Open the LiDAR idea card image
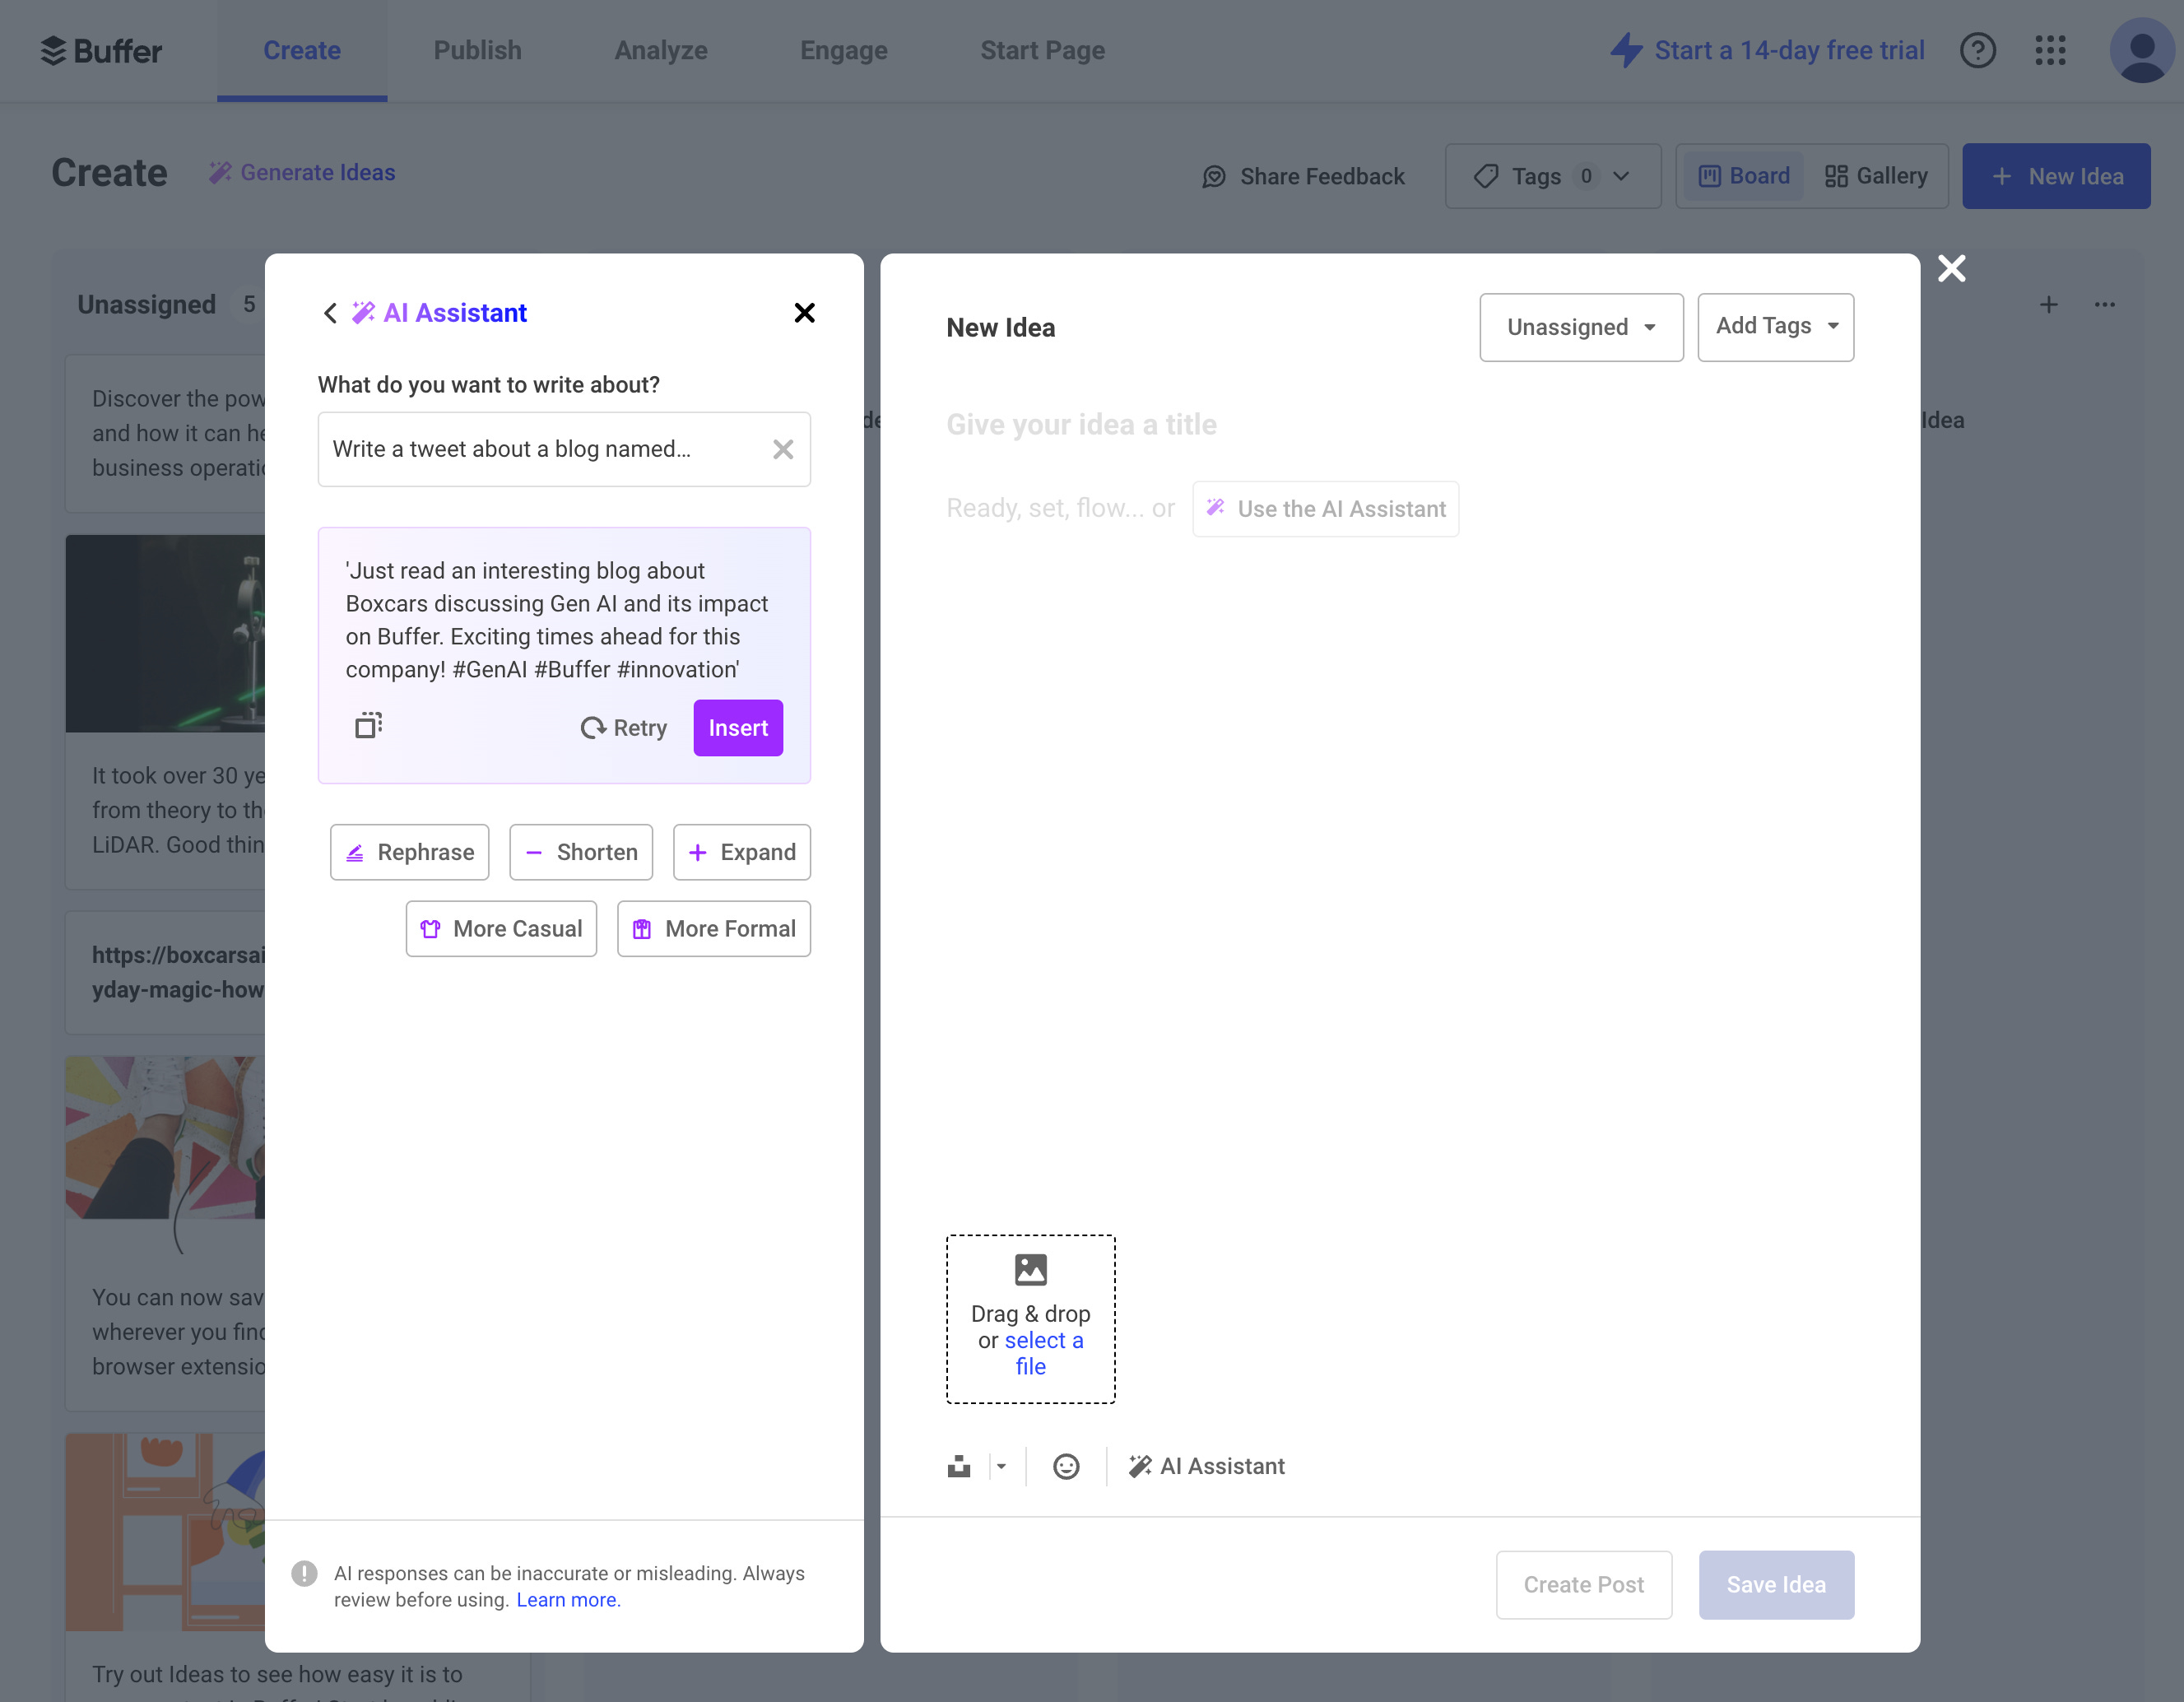Viewport: 2184px width, 1702px height. 166,633
